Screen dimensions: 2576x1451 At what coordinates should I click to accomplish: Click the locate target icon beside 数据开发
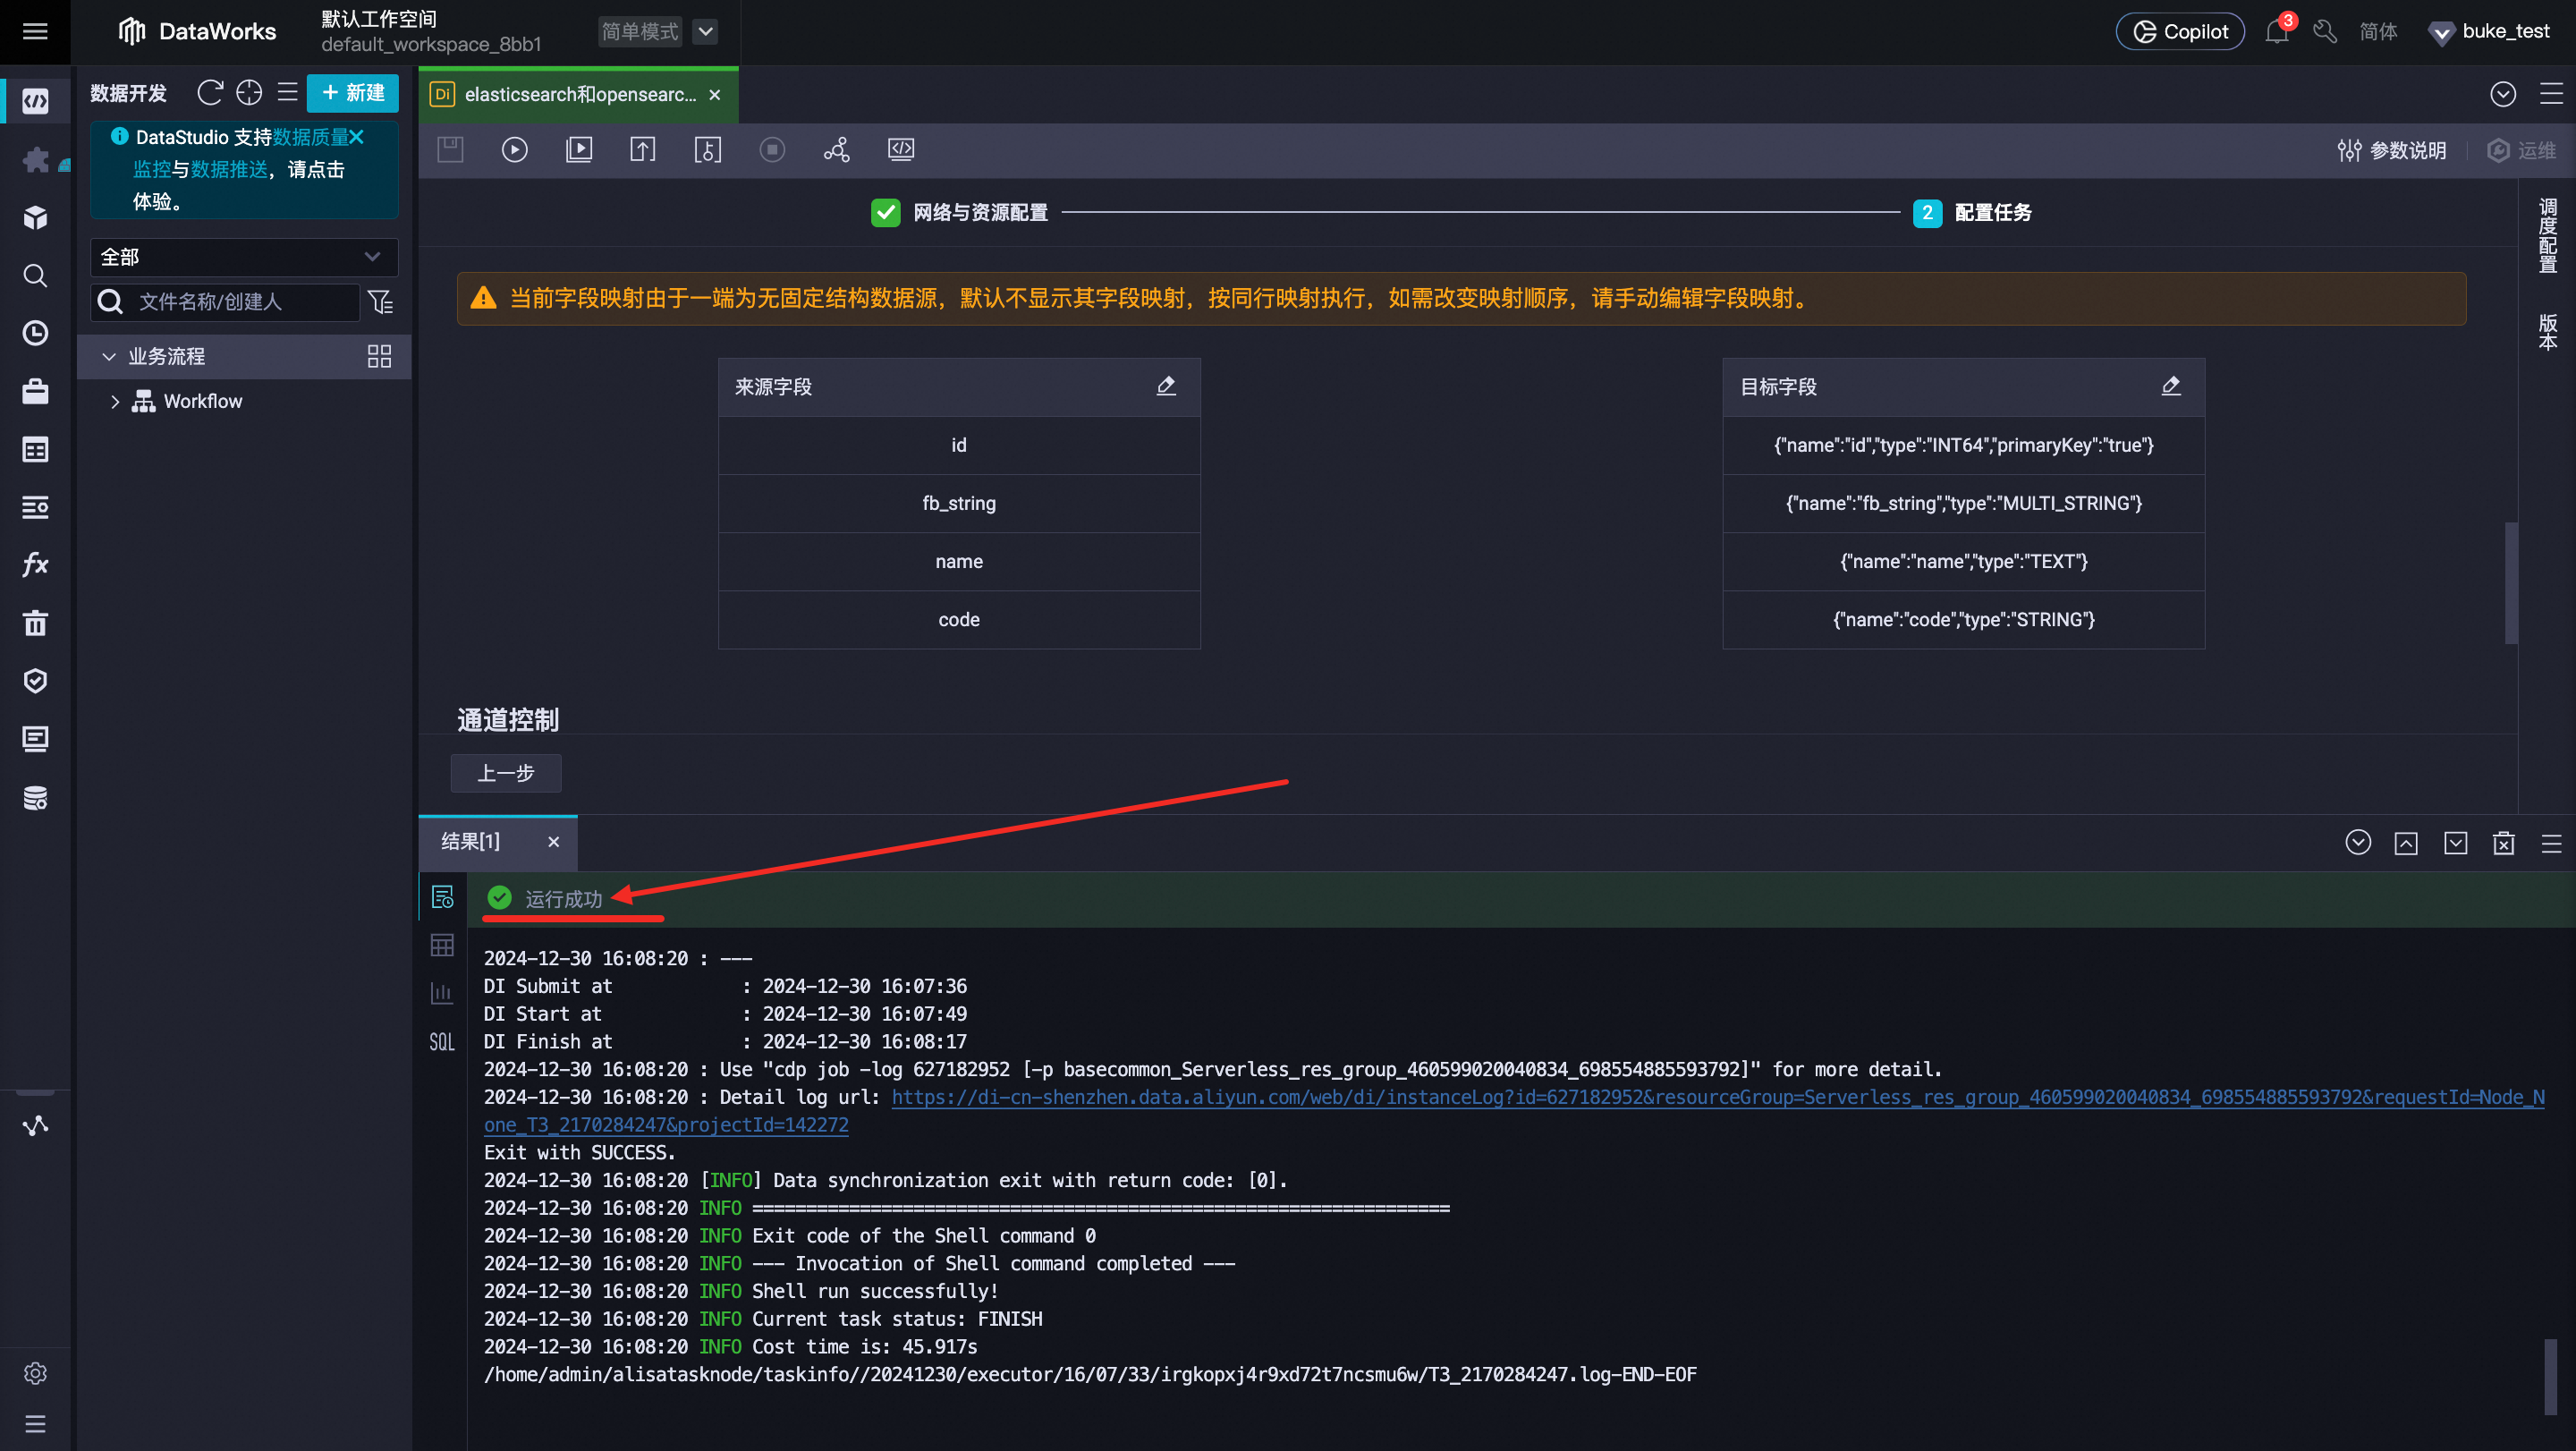pyautogui.click(x=249, y=93)
